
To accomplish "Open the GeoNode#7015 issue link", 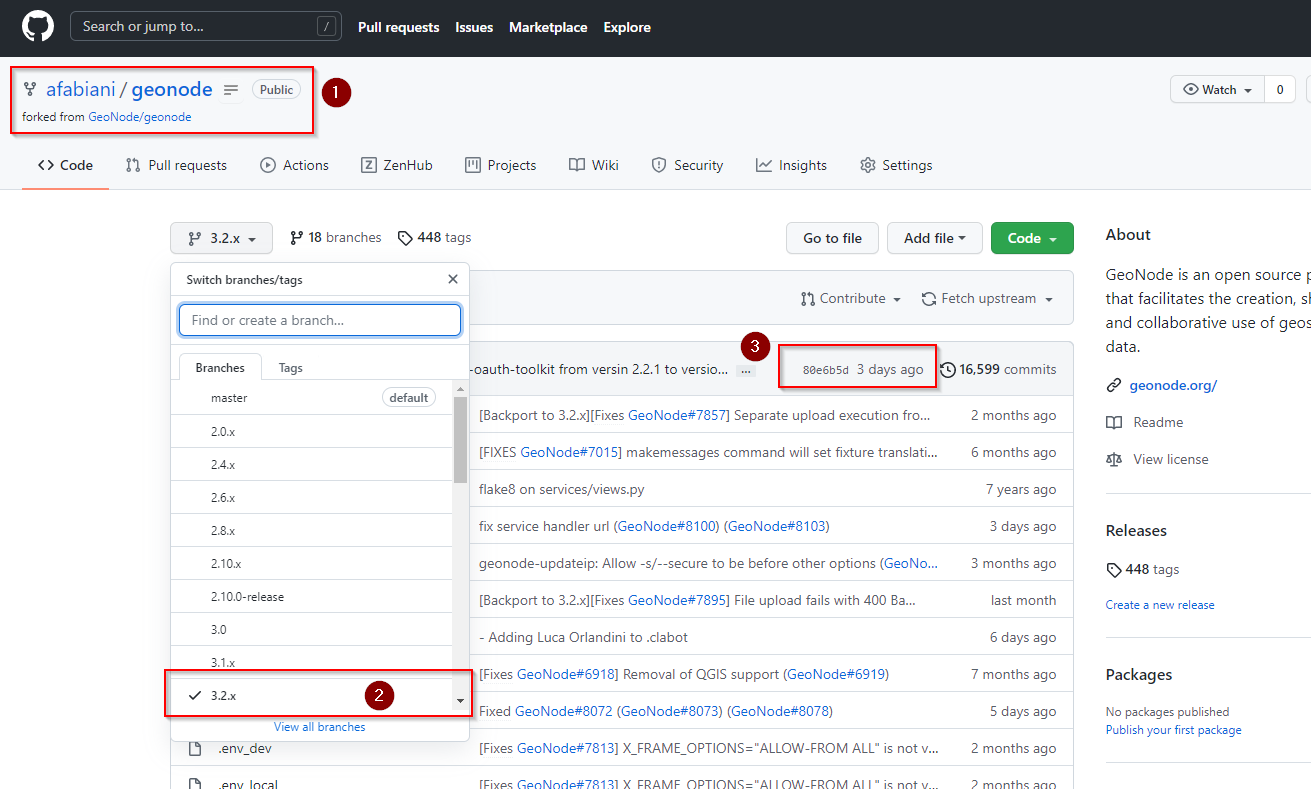I will pos(570,452).
